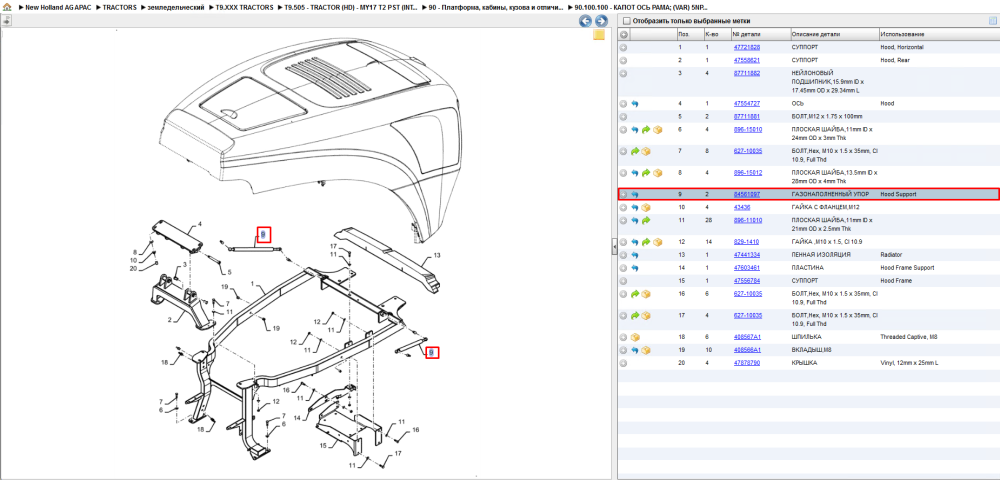Select callout 14 on the diagram

point(297,416)
